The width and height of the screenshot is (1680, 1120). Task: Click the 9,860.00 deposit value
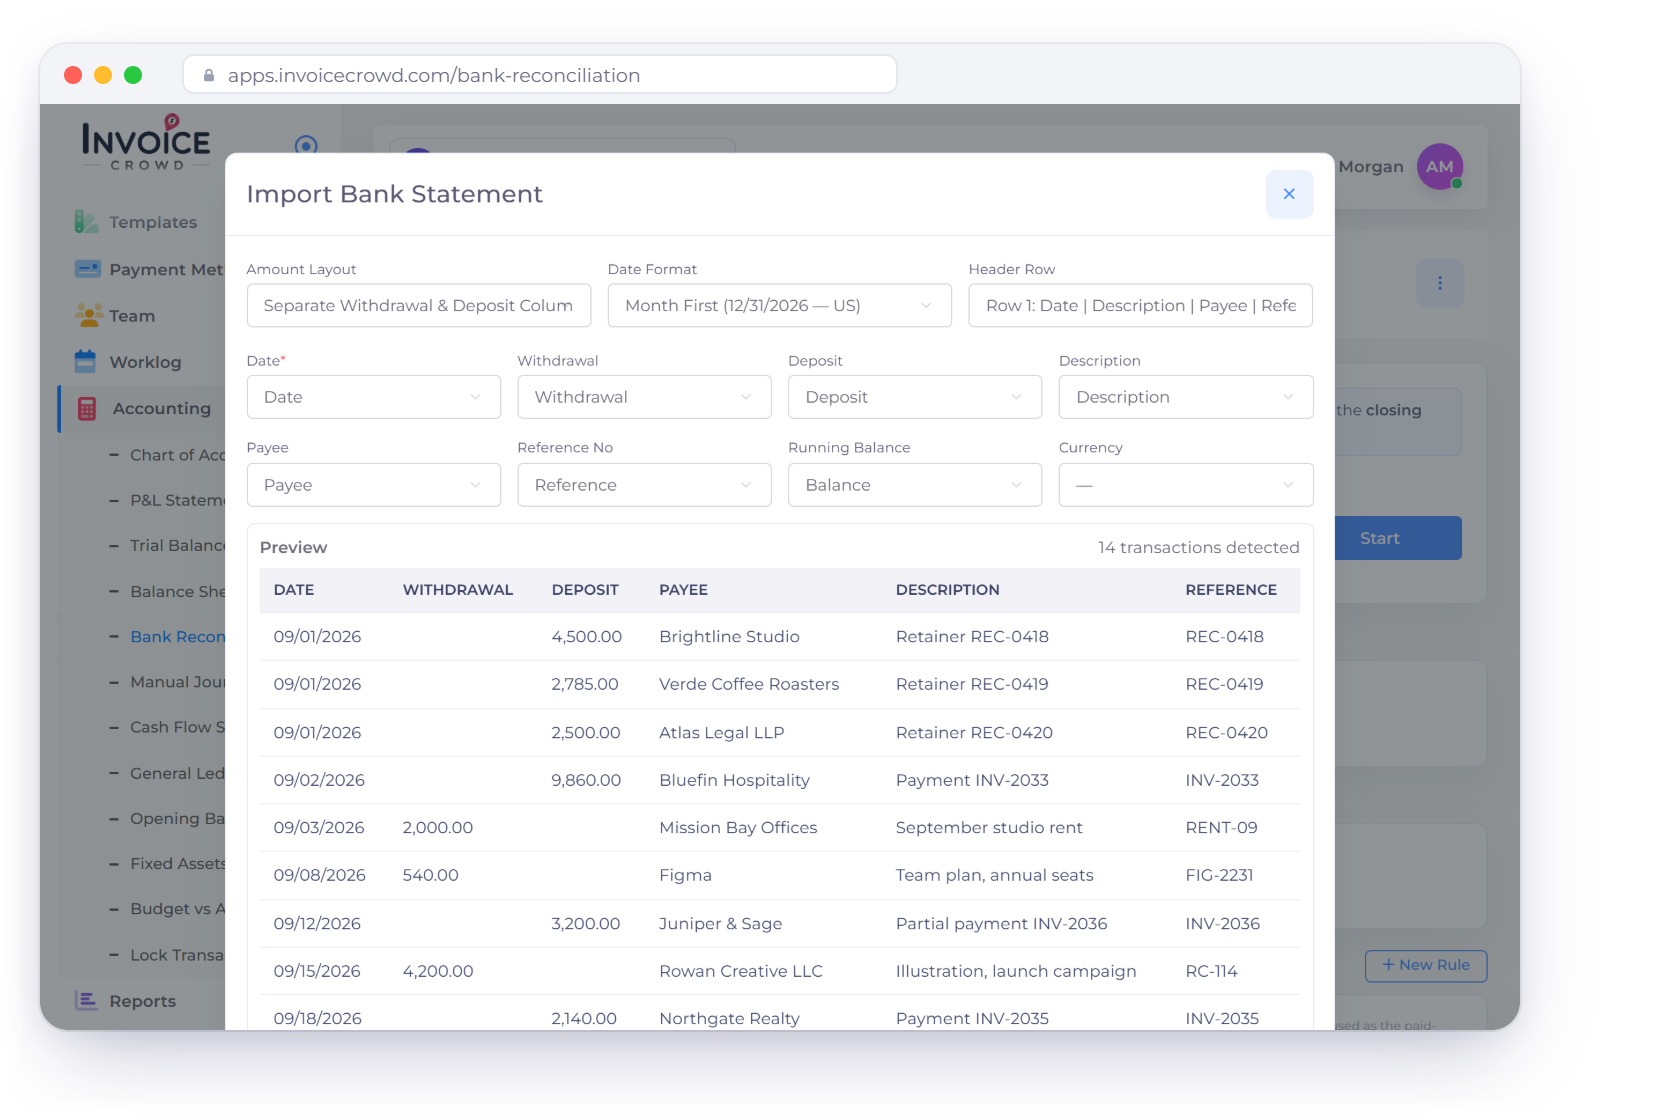point(586,780)
